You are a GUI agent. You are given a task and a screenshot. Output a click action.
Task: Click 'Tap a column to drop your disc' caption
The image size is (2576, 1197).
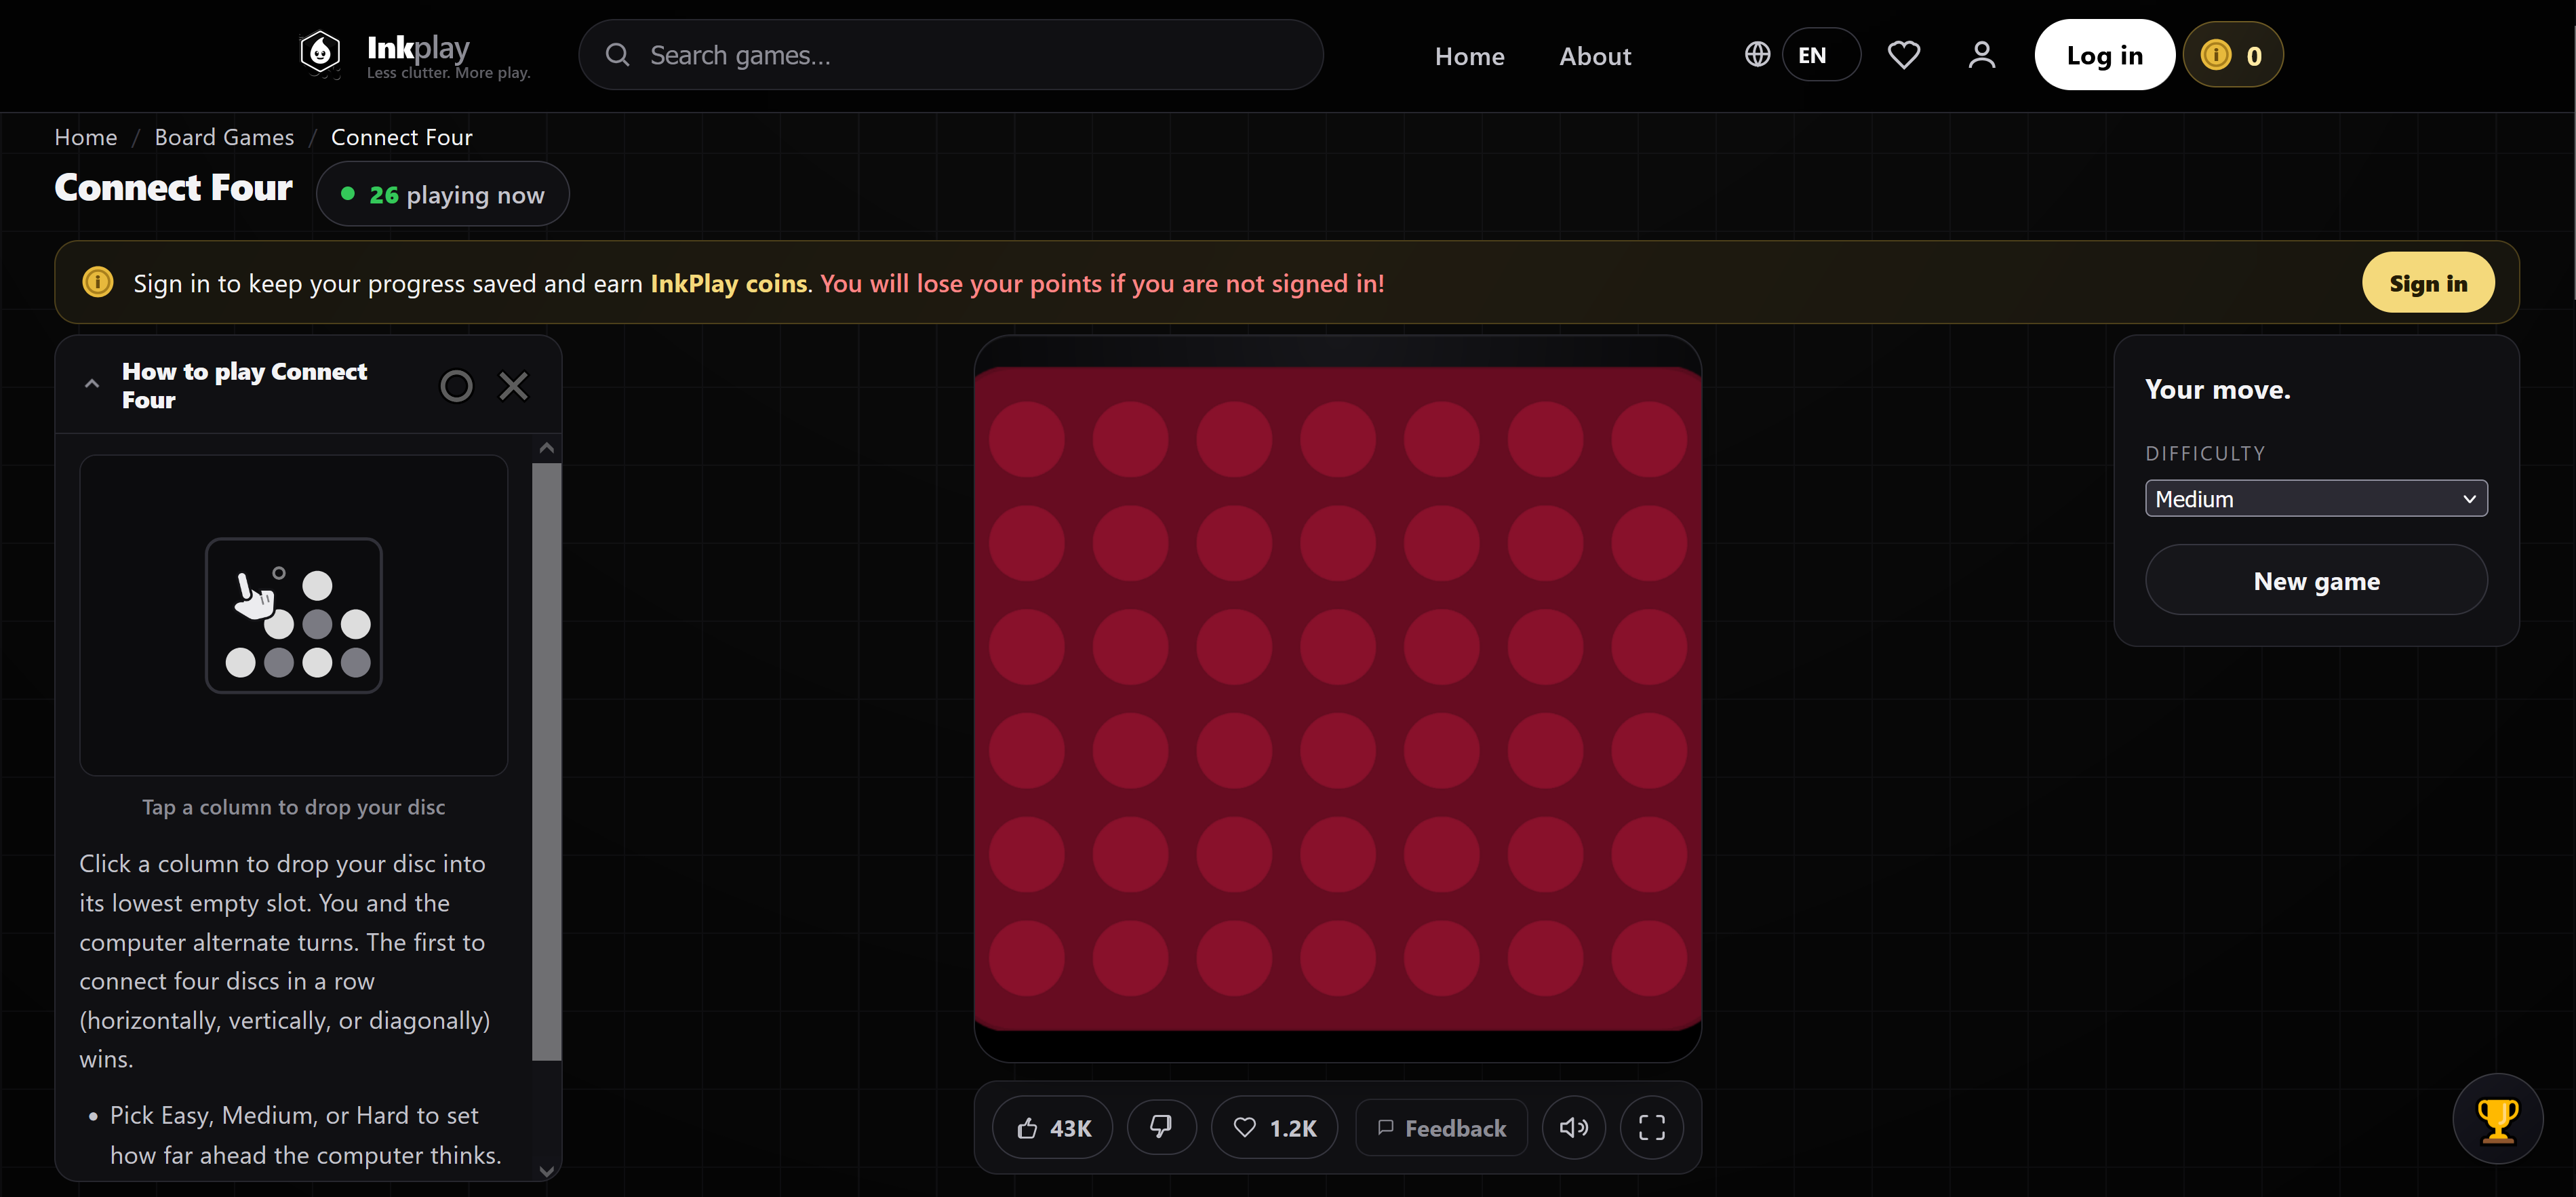point(293,807)
